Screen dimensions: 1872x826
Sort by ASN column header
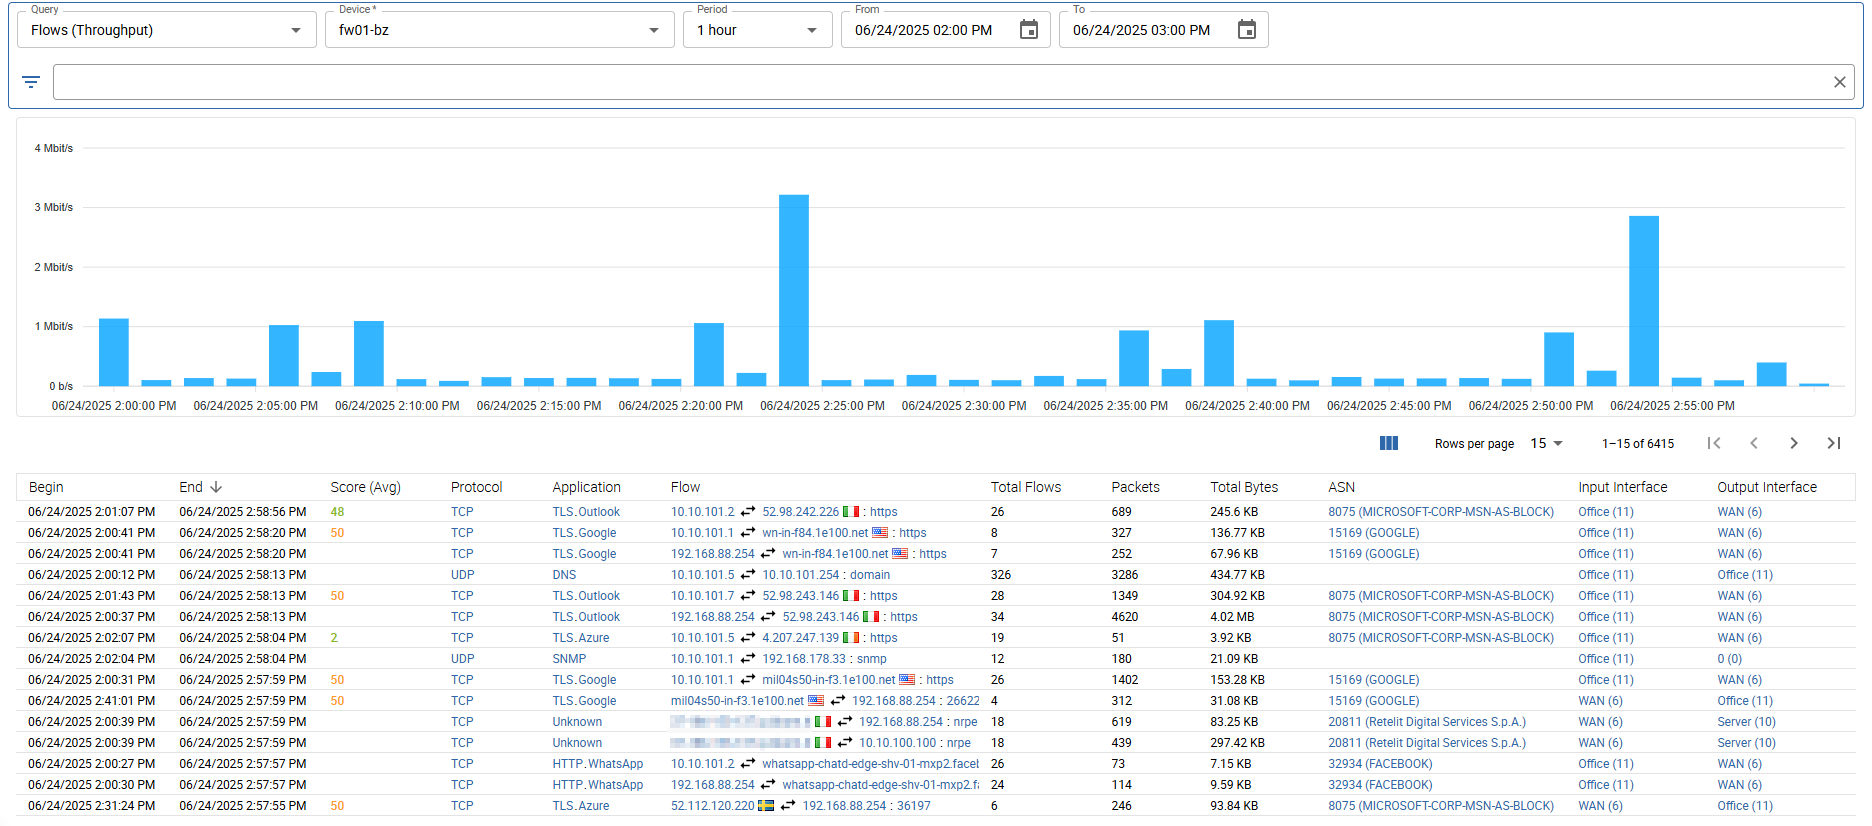(1341, 487)
